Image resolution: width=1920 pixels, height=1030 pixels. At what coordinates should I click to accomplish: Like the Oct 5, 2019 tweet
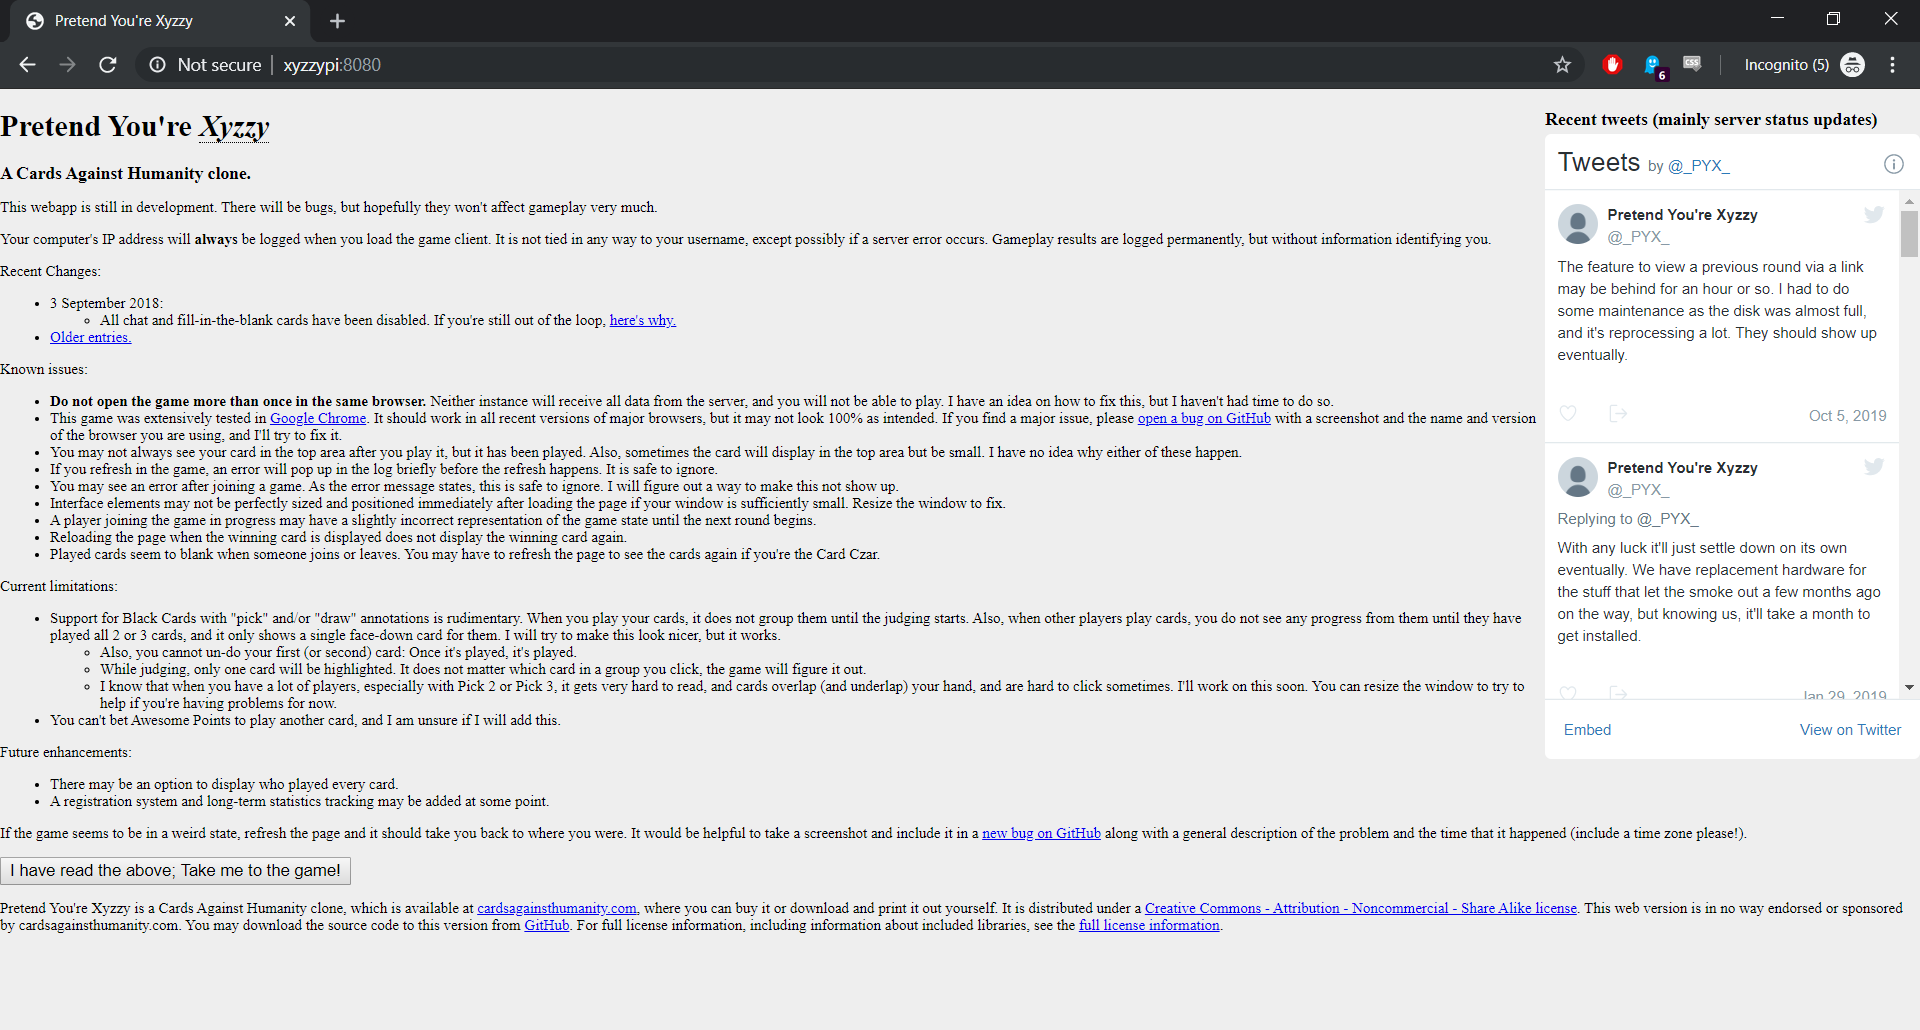tap(1568, 414)
